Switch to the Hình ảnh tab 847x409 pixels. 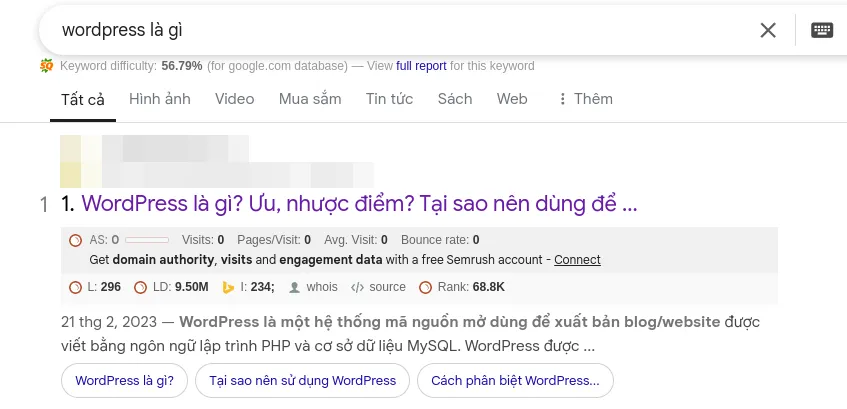(x=160, y=99)
